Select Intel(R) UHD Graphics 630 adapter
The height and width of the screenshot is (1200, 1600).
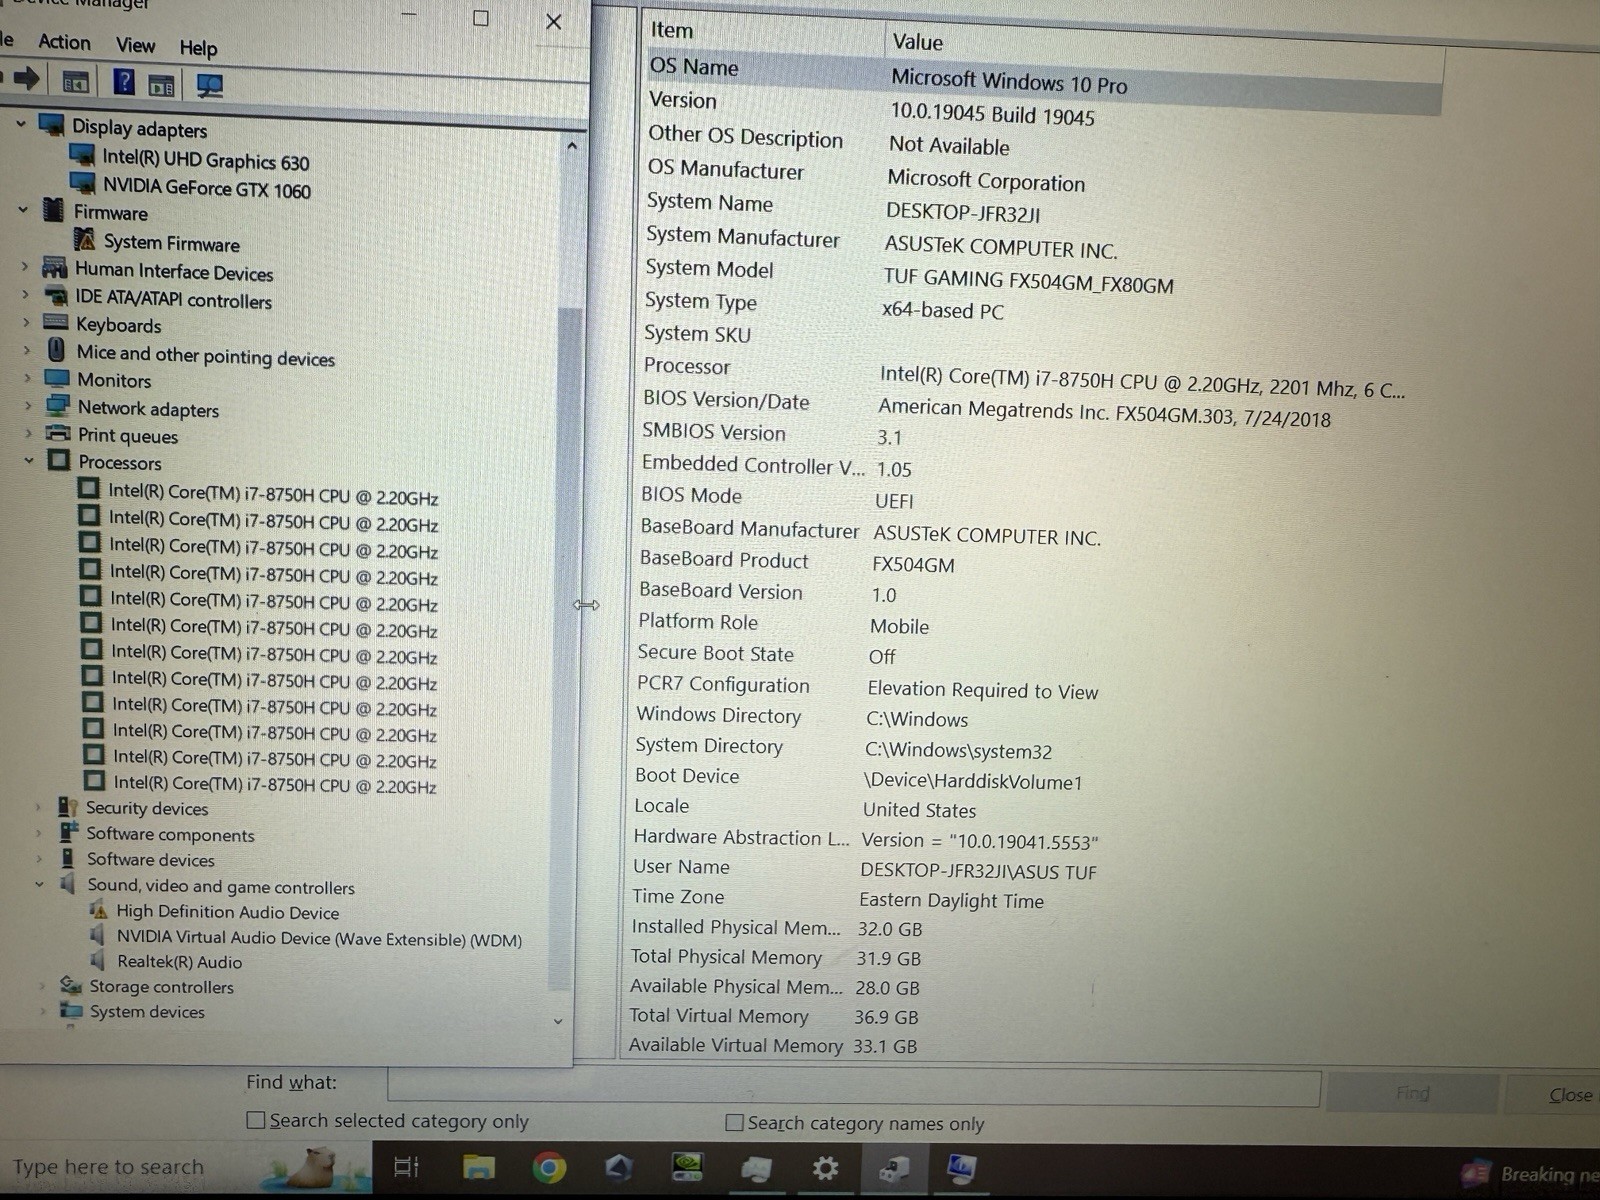205,160
